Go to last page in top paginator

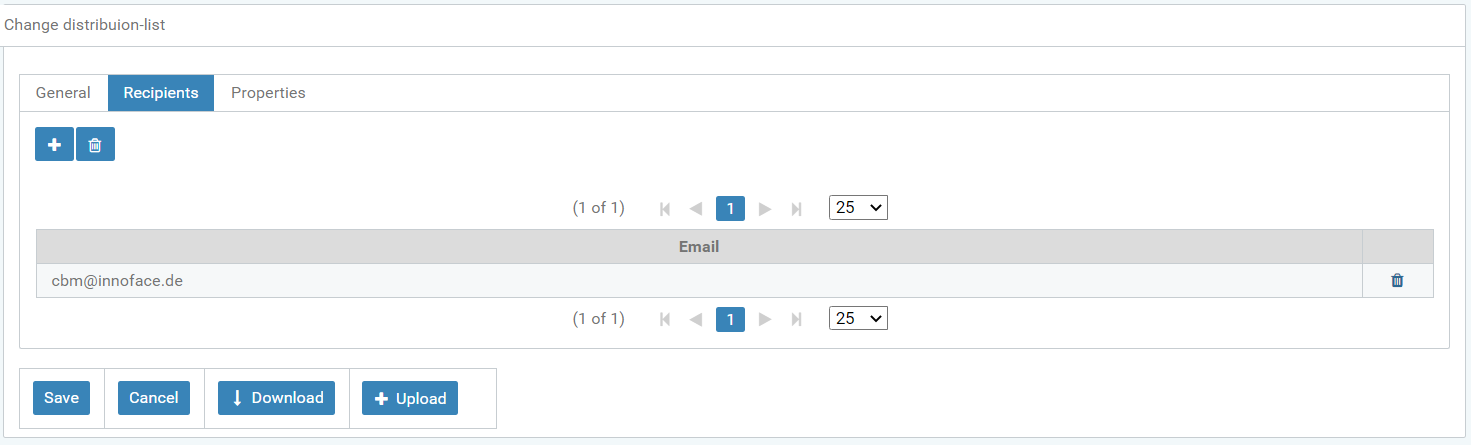coord(796,209)
